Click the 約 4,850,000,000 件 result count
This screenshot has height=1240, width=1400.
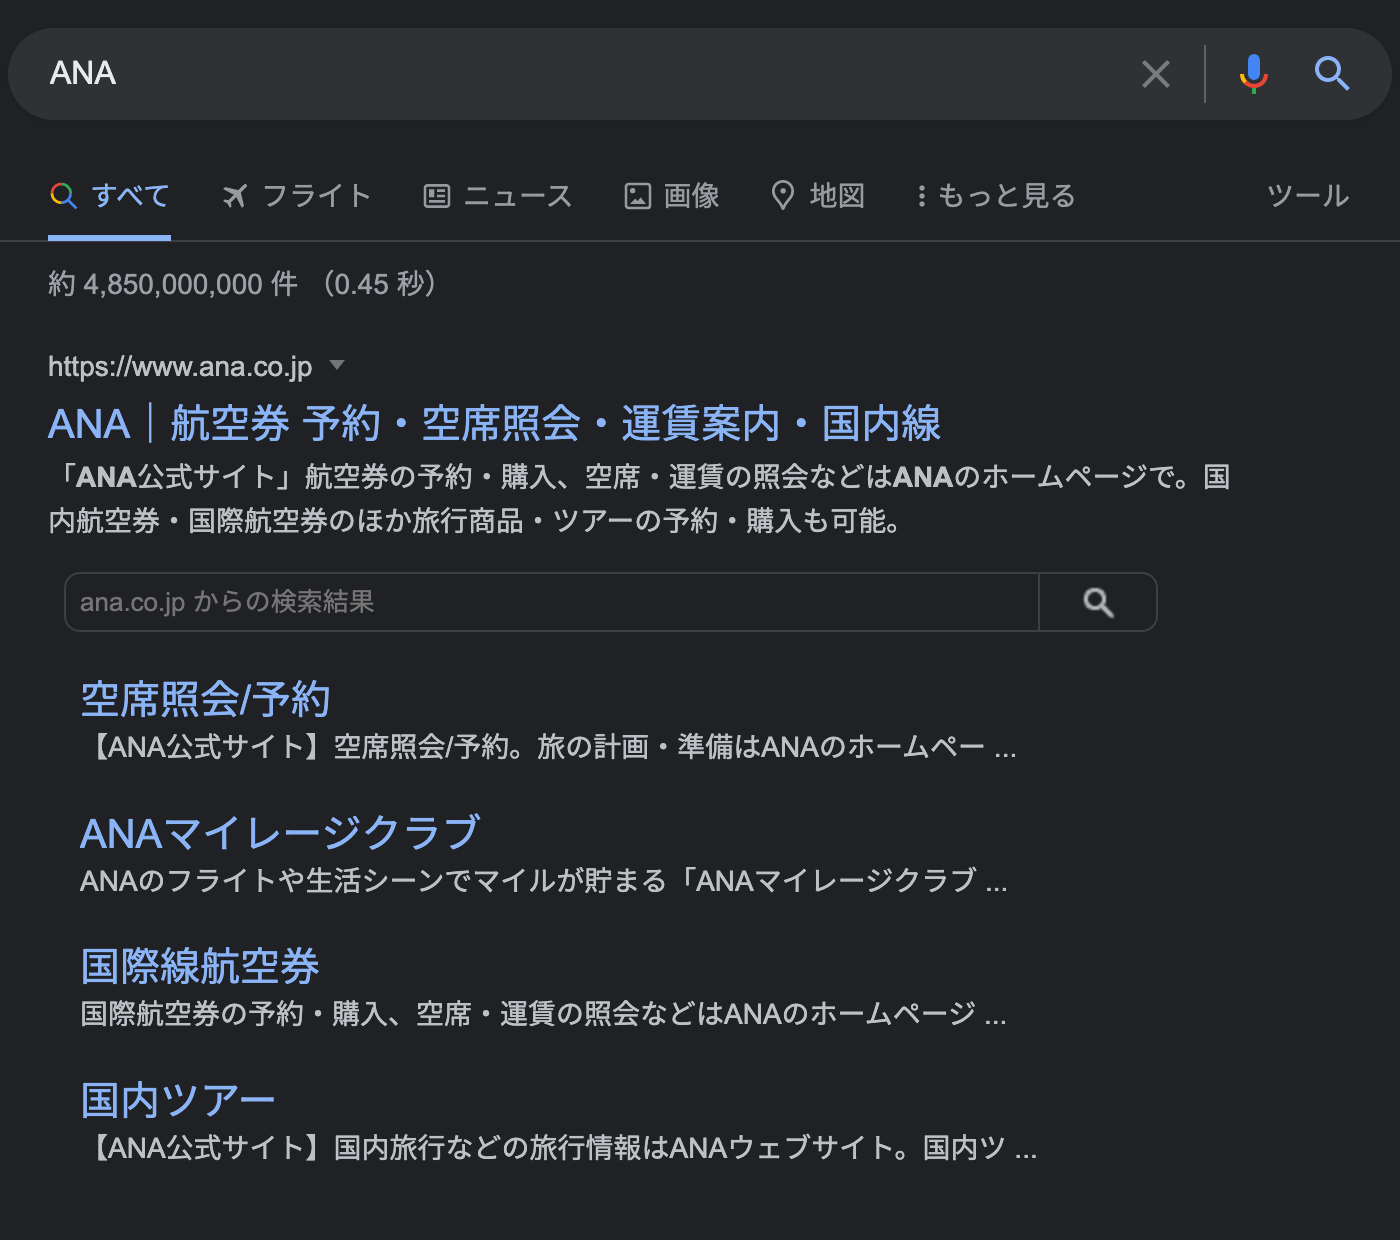pos(173,284)
